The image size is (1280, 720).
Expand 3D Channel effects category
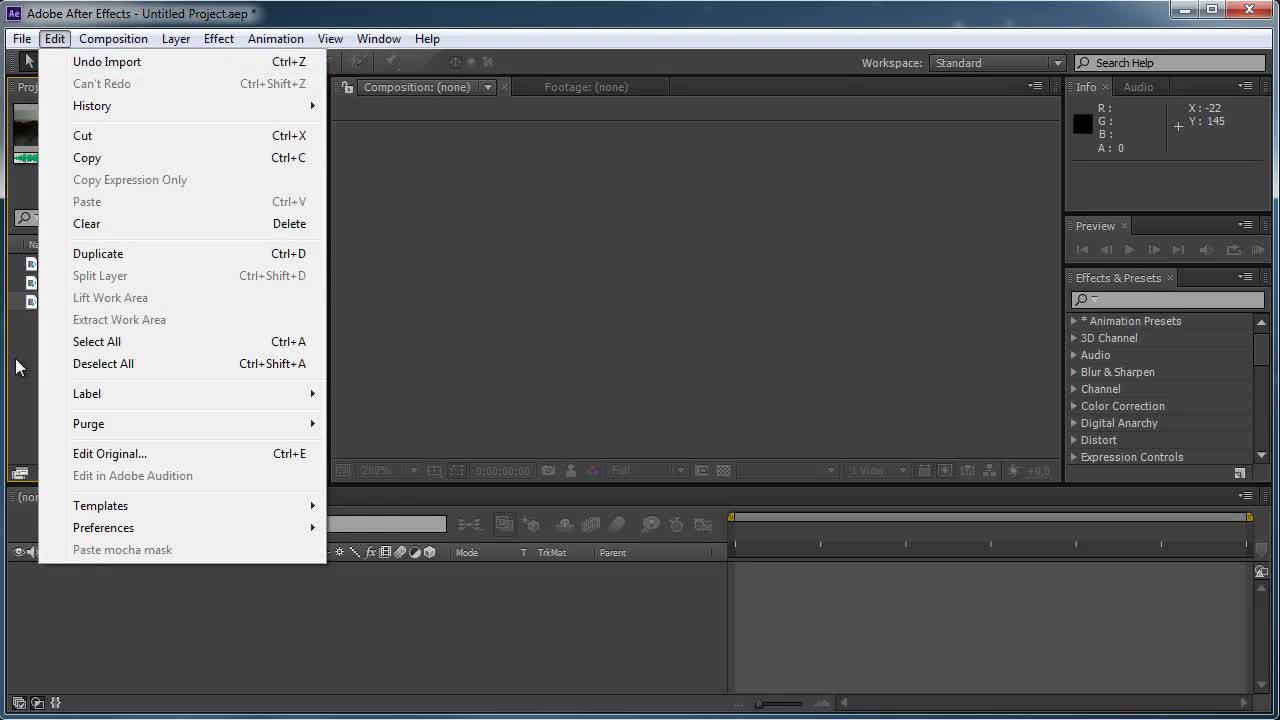(x=1074, y=338)
